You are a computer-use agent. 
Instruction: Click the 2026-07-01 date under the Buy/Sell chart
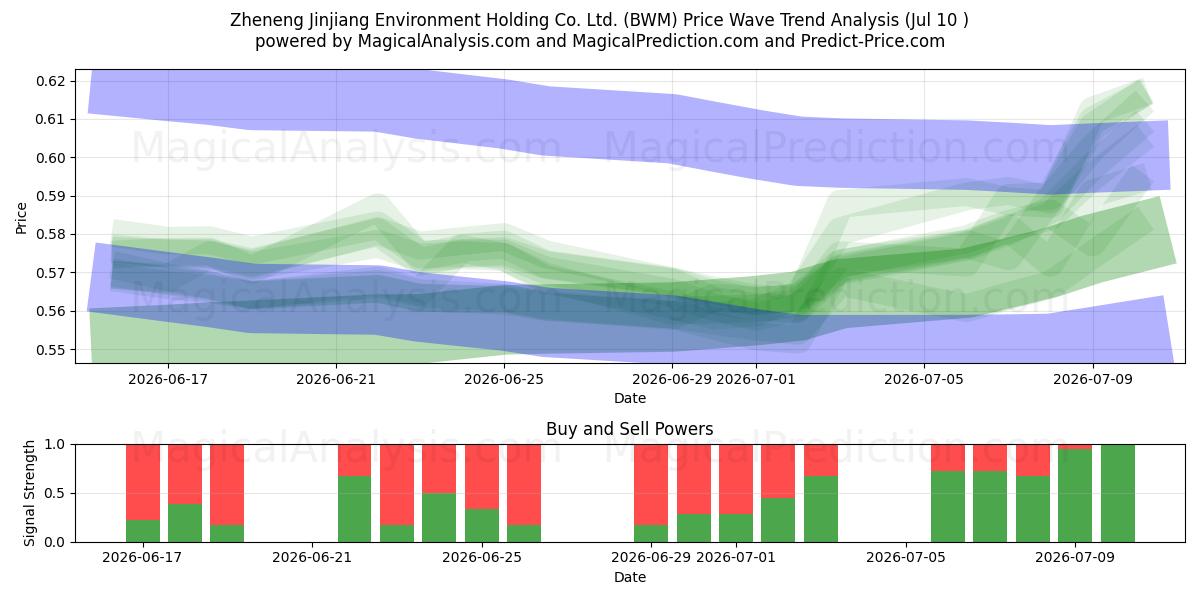click(736, 558)
